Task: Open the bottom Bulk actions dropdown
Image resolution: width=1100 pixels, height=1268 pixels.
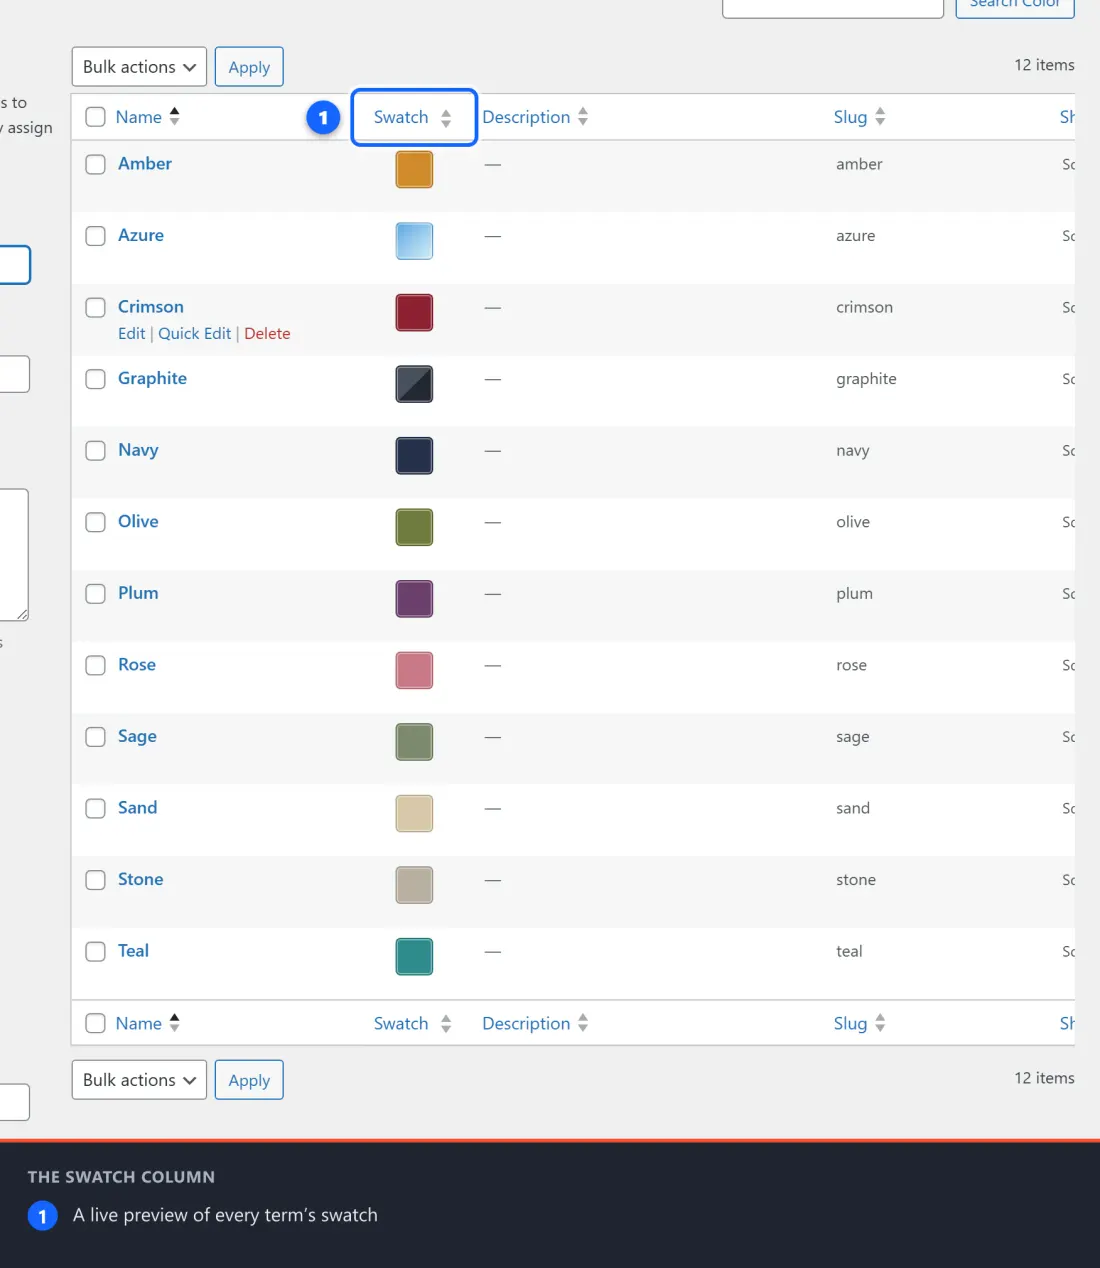Action: click(x=139, y=1080)
